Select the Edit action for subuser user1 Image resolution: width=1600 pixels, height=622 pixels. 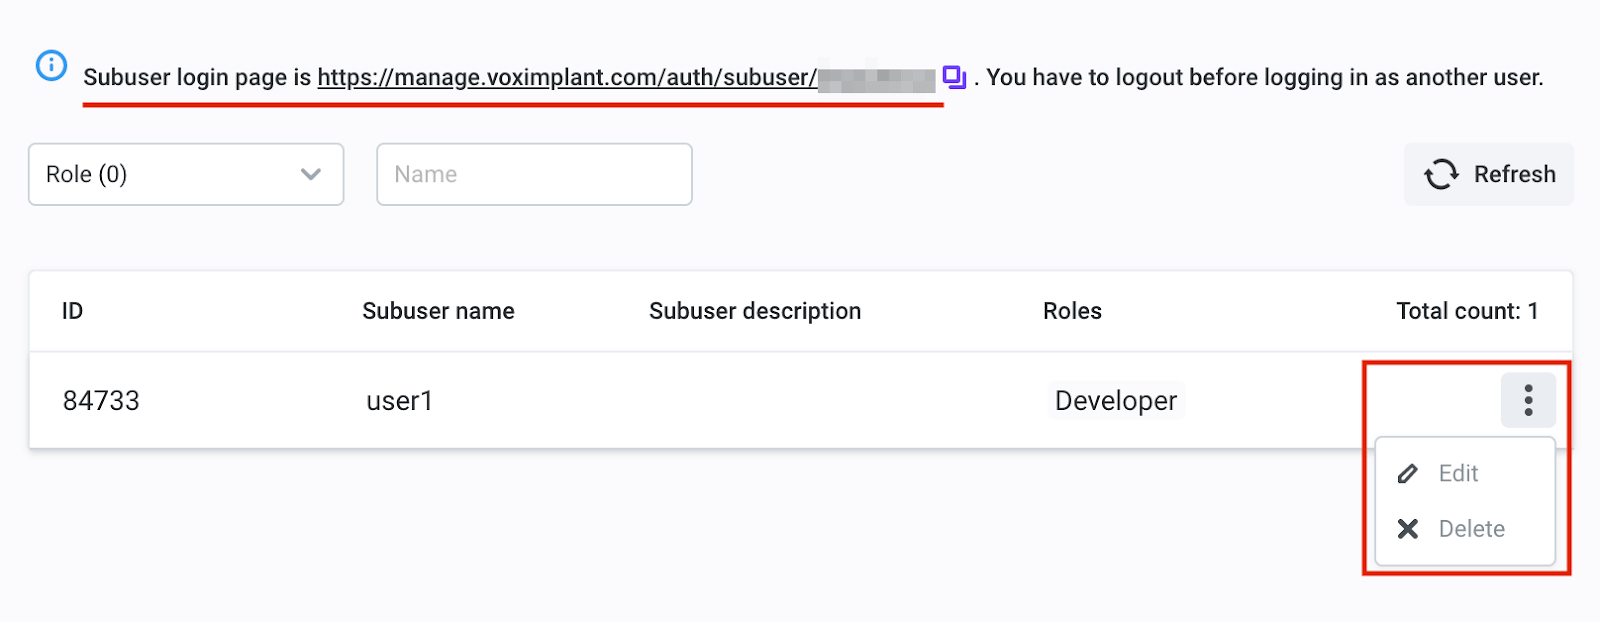point(1459,473)
